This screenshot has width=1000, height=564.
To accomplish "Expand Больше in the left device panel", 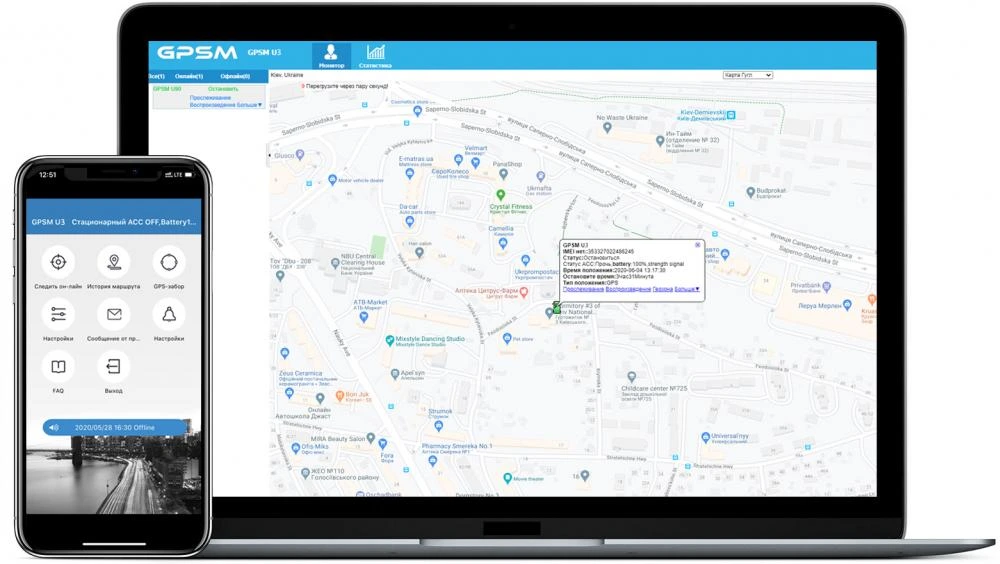I will 246,104.
